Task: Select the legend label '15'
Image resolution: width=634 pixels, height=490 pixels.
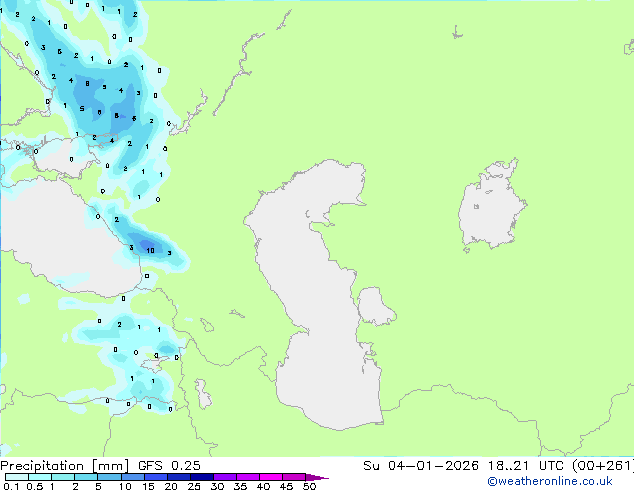Action: coord(148,486)
